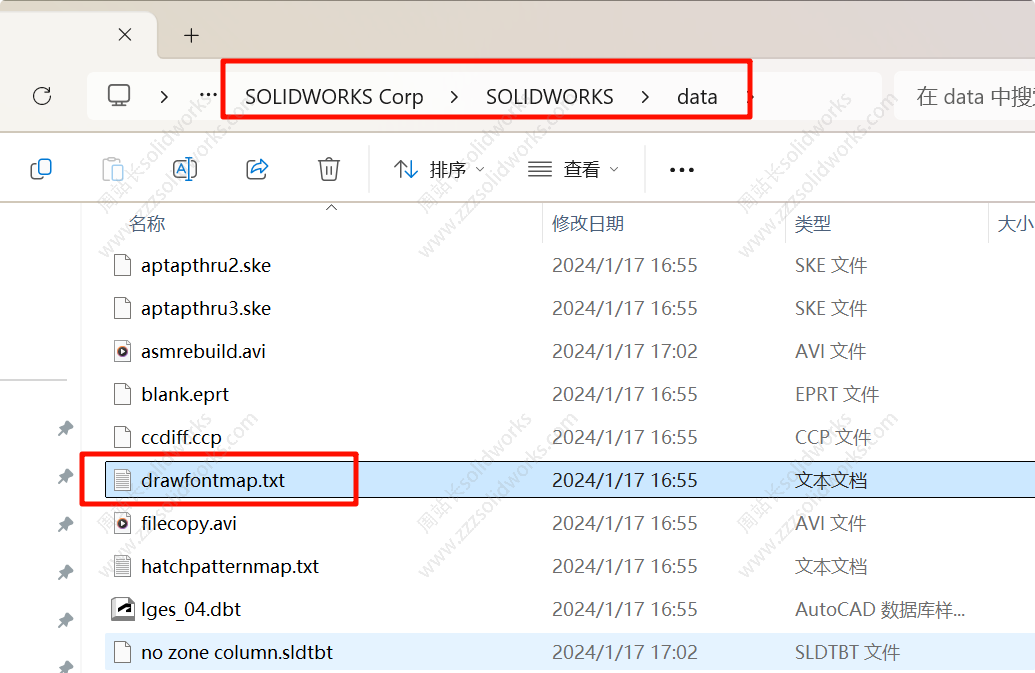1035x673 pixels.
Task: Click the AVI 文件 type of filecopy.avi
Action: (830, 523)
